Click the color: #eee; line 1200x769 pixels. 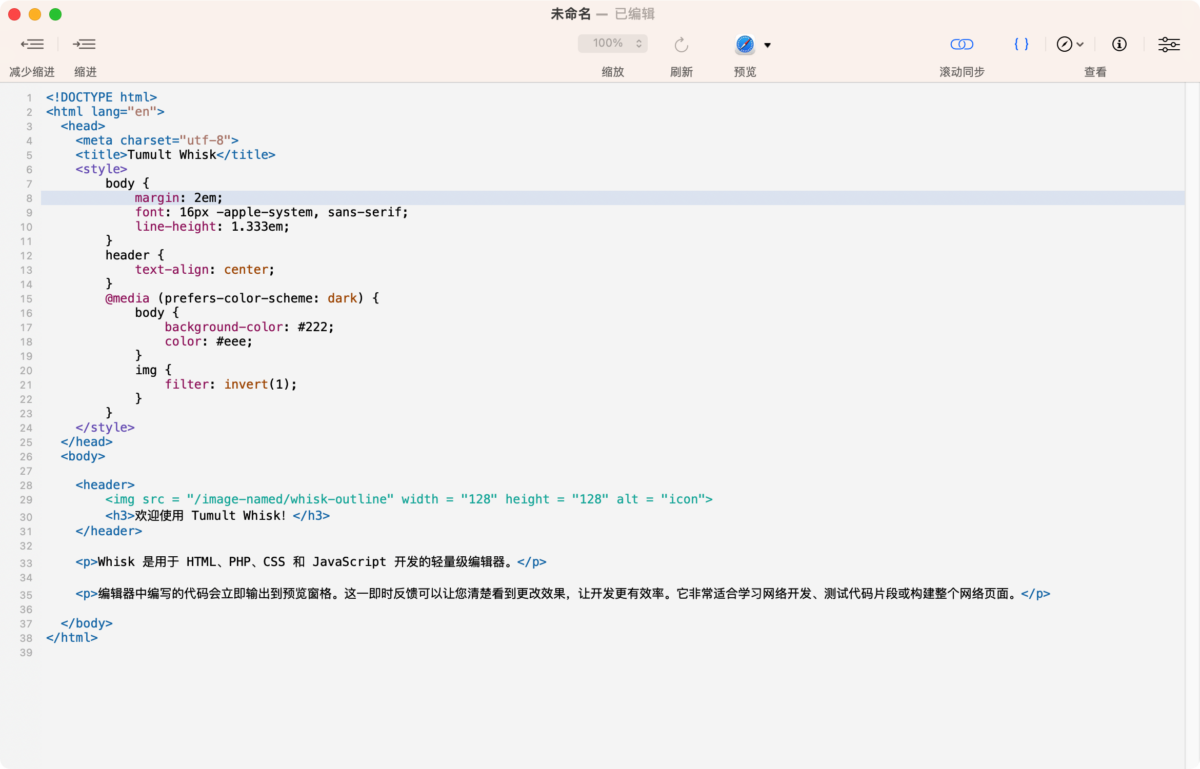(x=209, y=341)
